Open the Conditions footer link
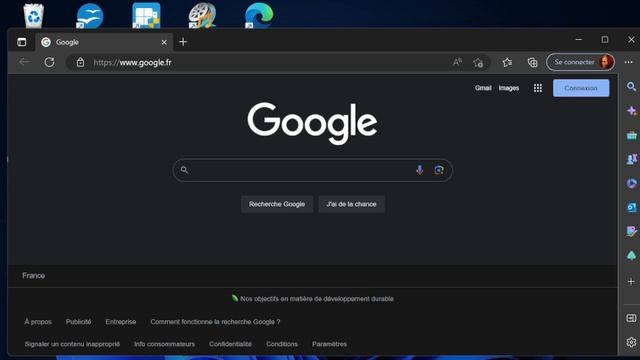The height and width of the screenshot is (360, 640). [x=282, y=344]
